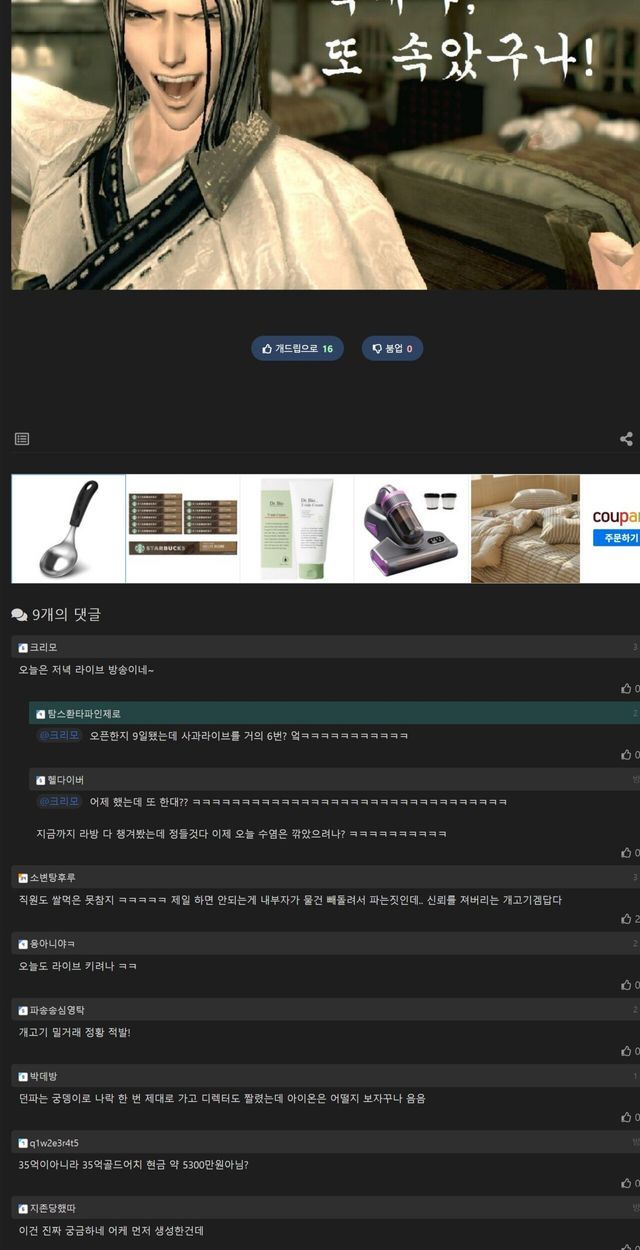Open the profile of user q1w2e3r4t5

click(x=54, y=1142)
